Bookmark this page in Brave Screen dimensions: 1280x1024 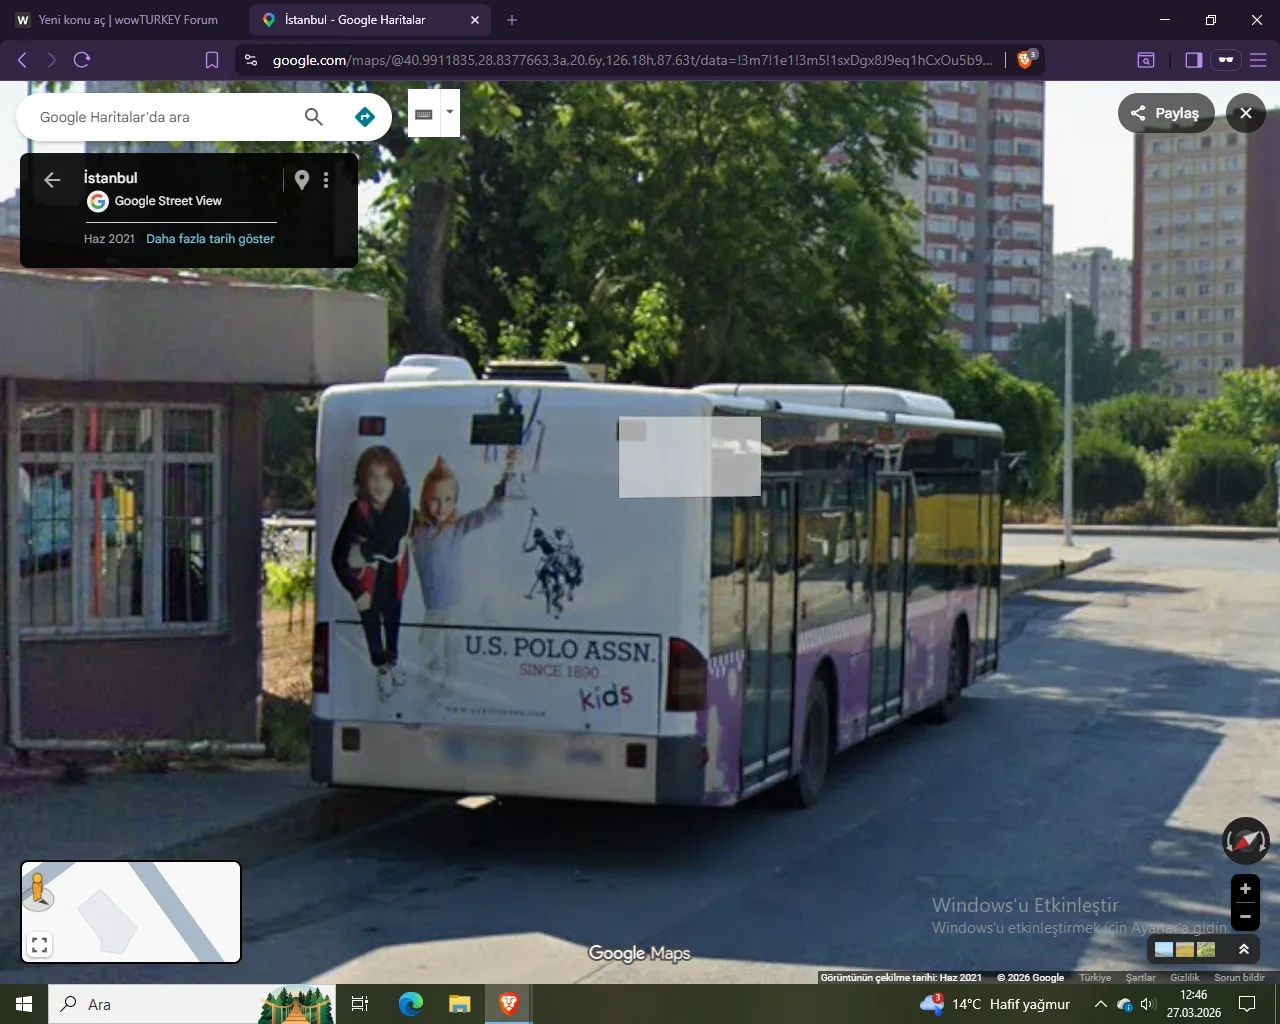point(212,60)
